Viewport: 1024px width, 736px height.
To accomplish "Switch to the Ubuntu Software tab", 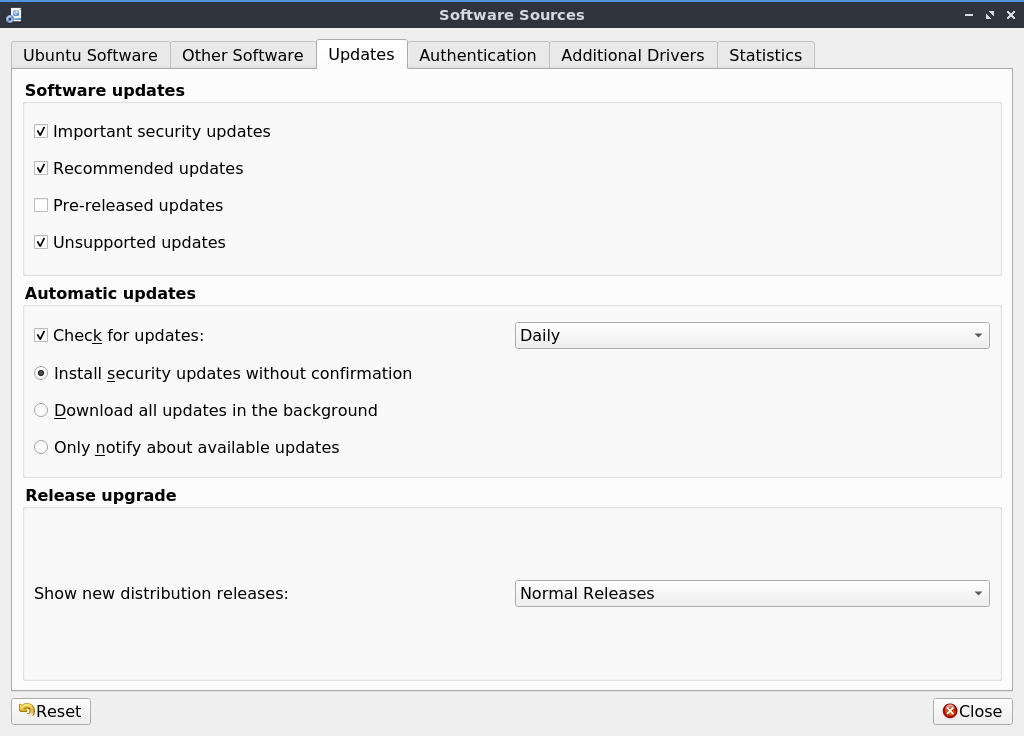I will coord(90,55).
